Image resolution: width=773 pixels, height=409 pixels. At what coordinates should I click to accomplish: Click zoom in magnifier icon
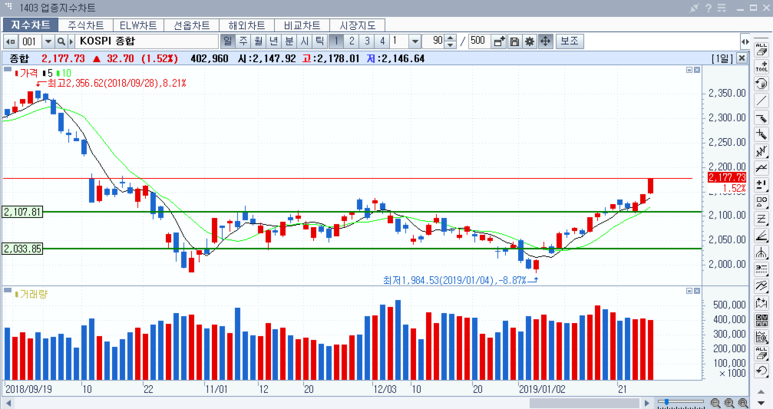729,403
